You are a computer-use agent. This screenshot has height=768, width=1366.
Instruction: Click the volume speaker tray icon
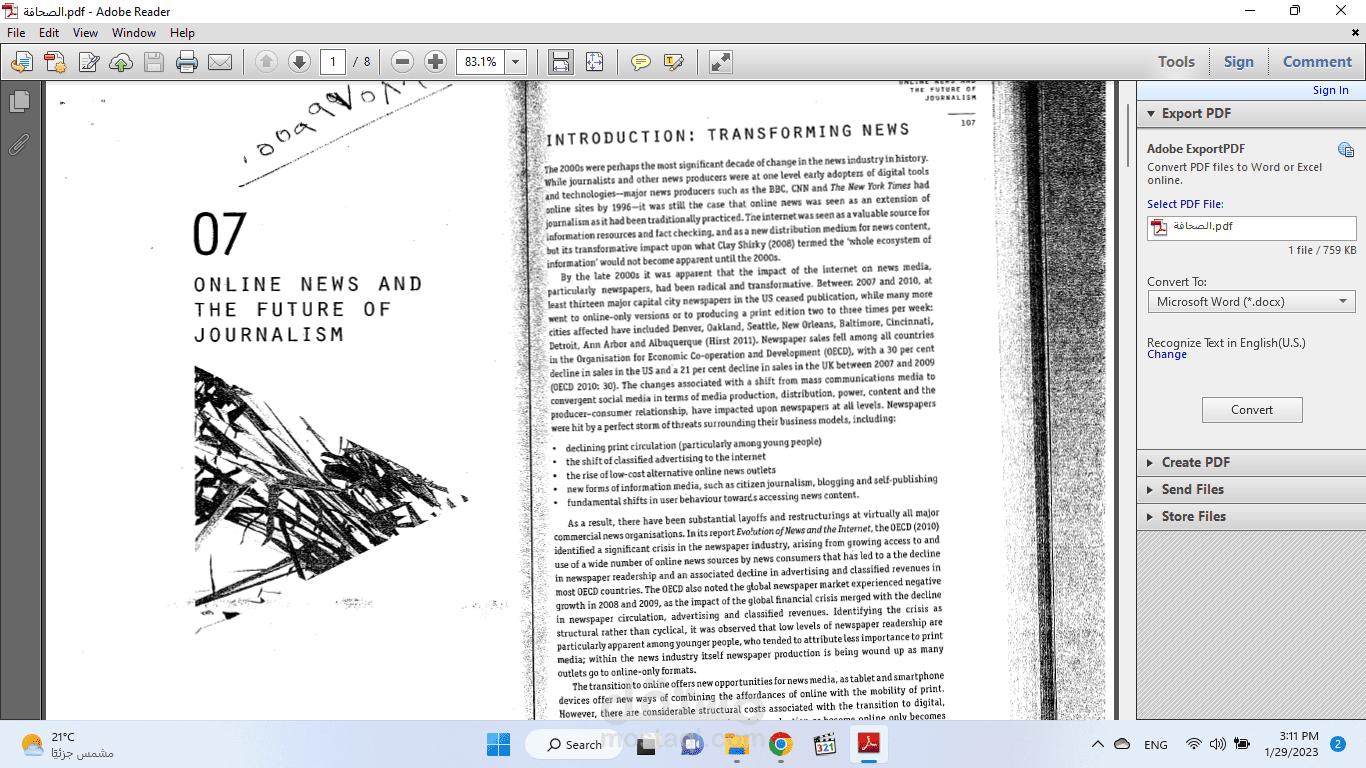1217,744
